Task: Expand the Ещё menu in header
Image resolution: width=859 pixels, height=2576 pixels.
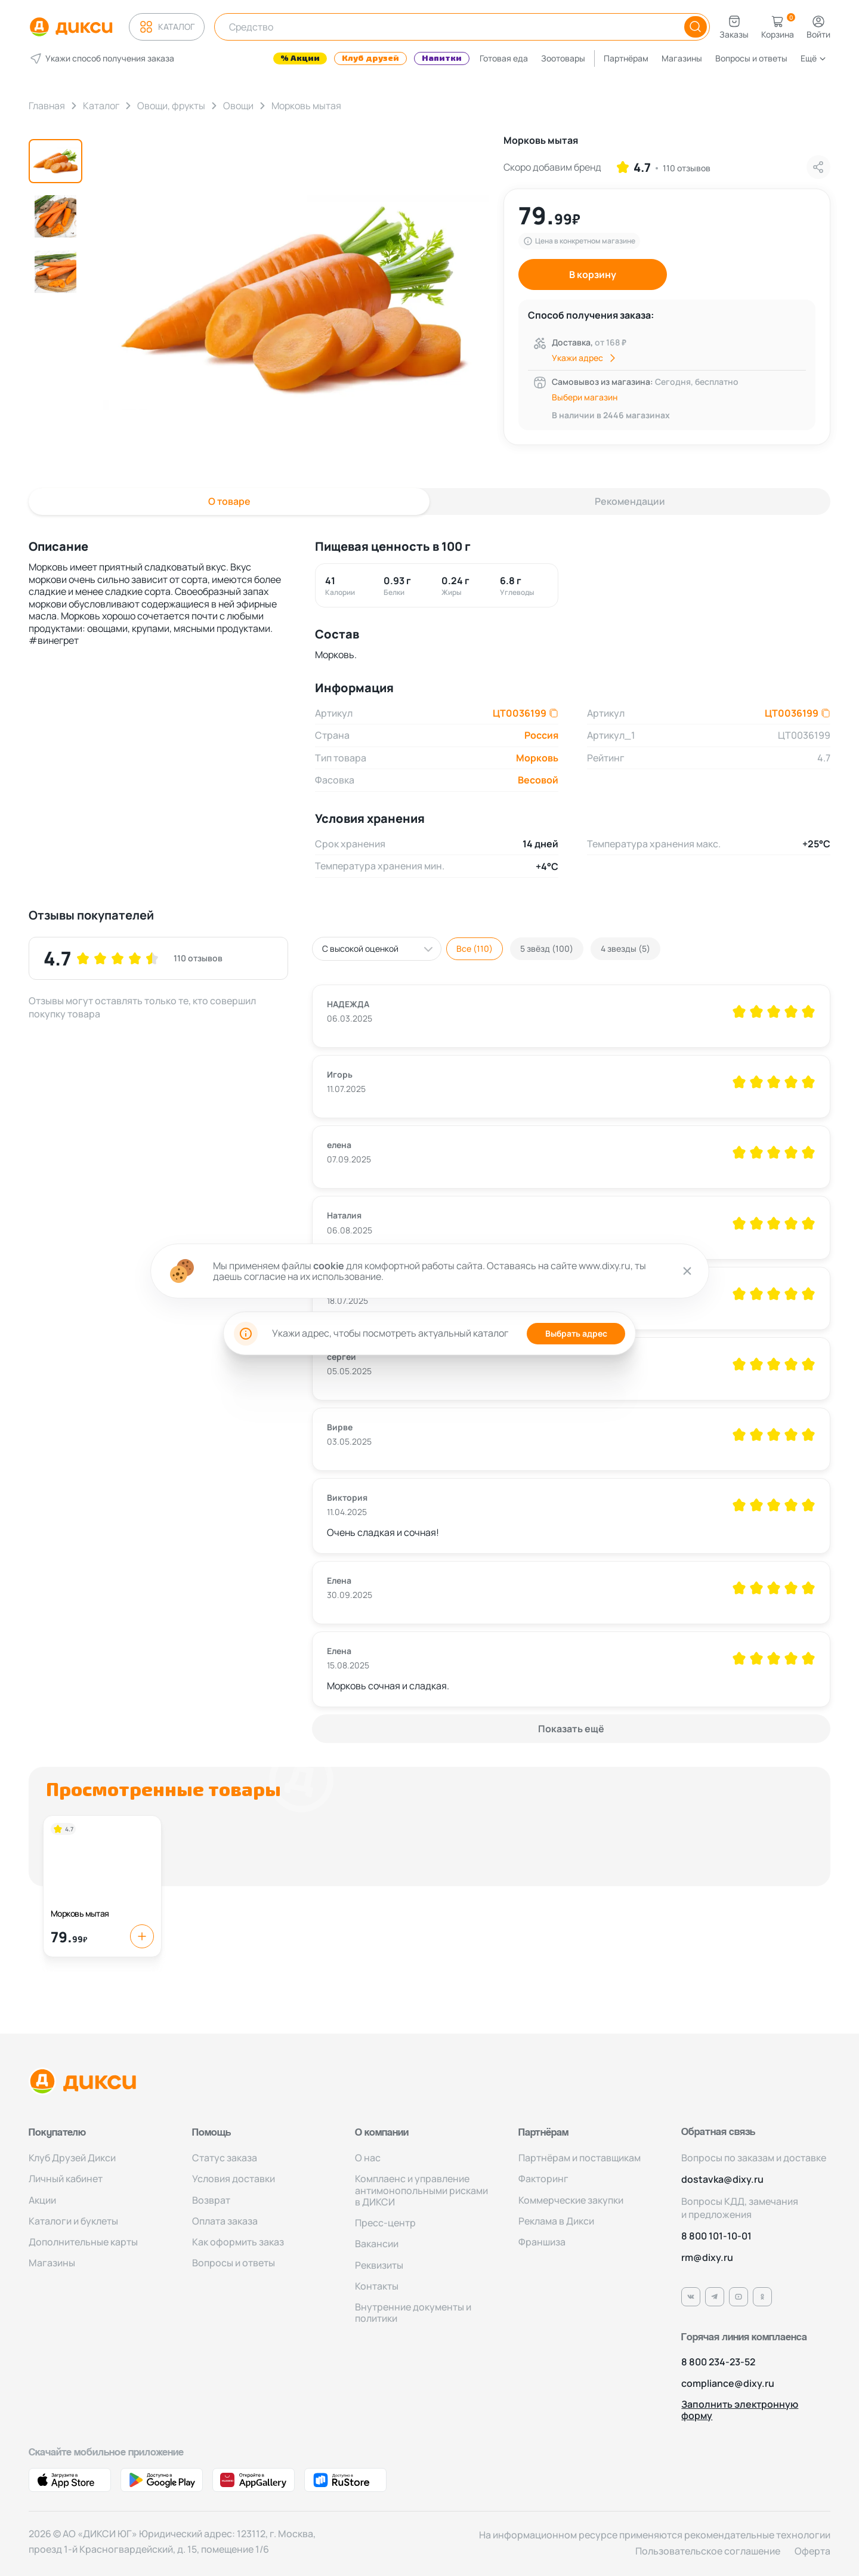Action: [x=813, y=59]
